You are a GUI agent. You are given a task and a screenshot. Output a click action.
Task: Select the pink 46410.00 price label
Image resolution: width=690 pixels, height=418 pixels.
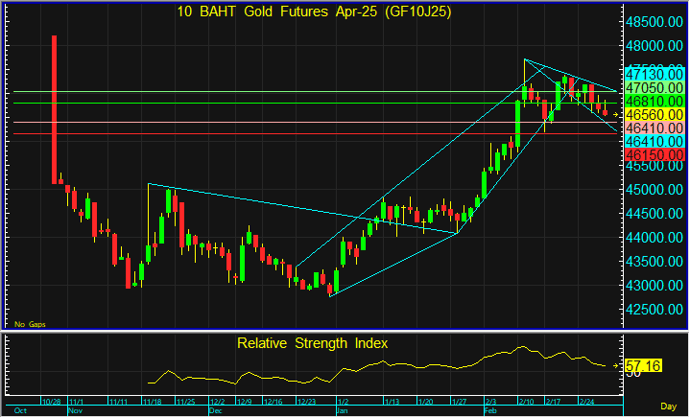click(654, 129)
